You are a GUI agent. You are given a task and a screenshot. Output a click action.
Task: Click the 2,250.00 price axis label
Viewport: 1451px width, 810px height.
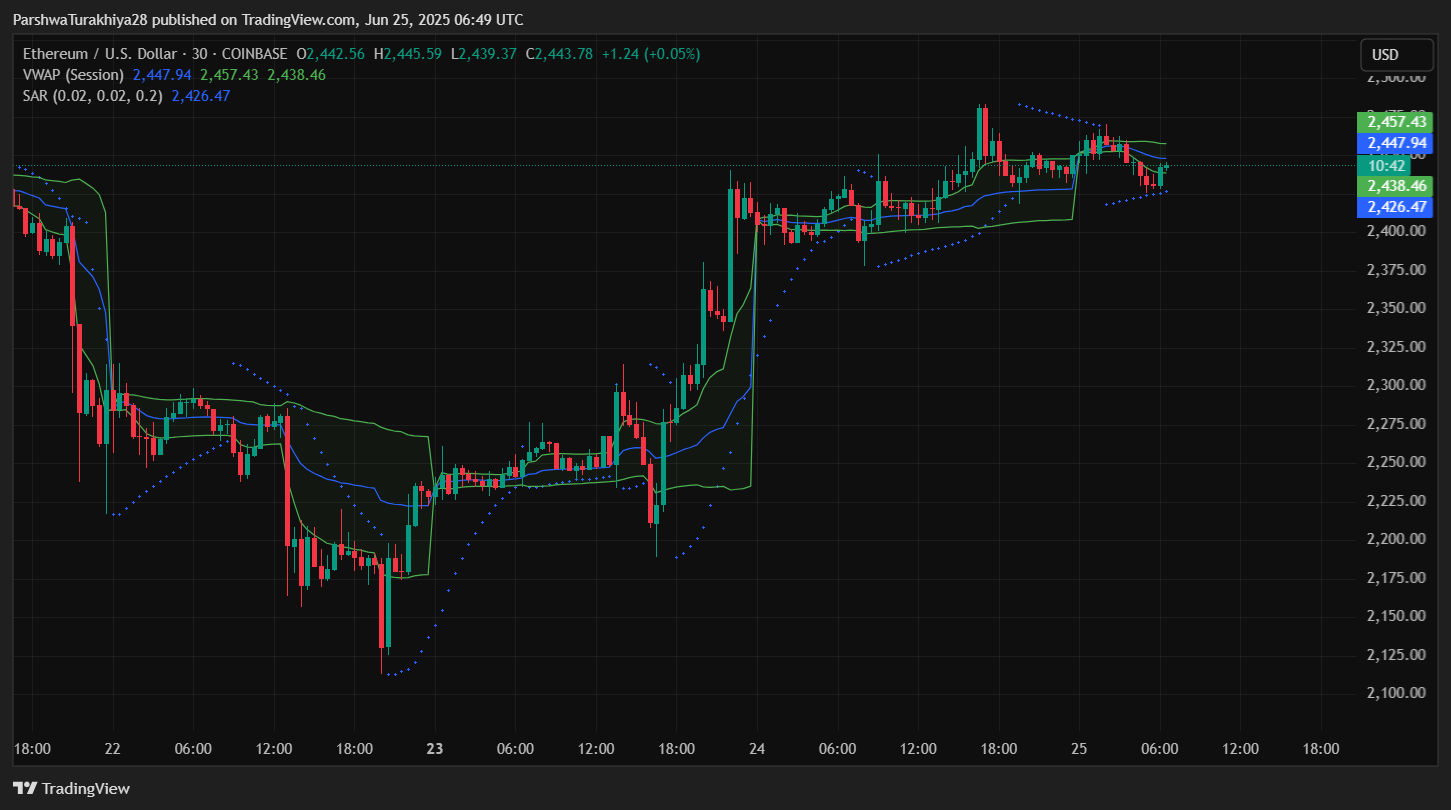click(1396, 462)
